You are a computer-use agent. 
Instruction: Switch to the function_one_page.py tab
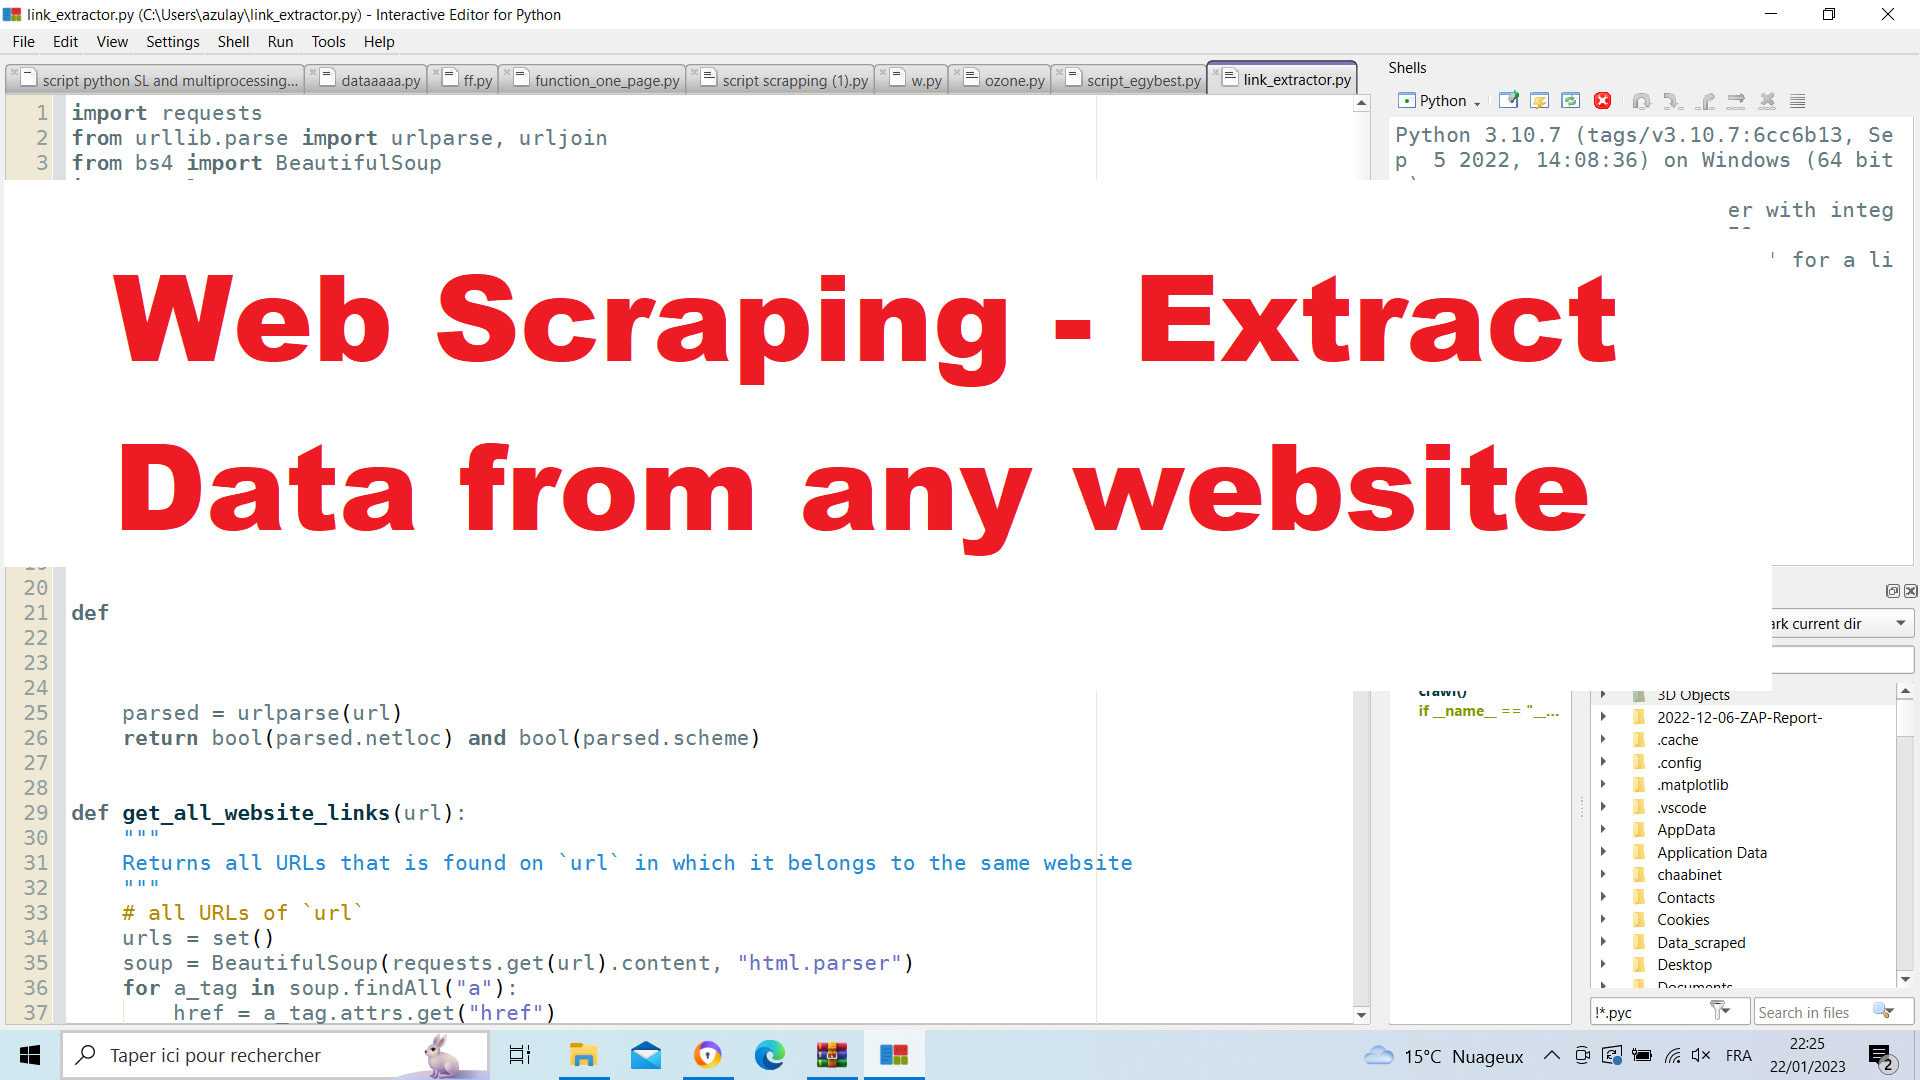[594, 80]
